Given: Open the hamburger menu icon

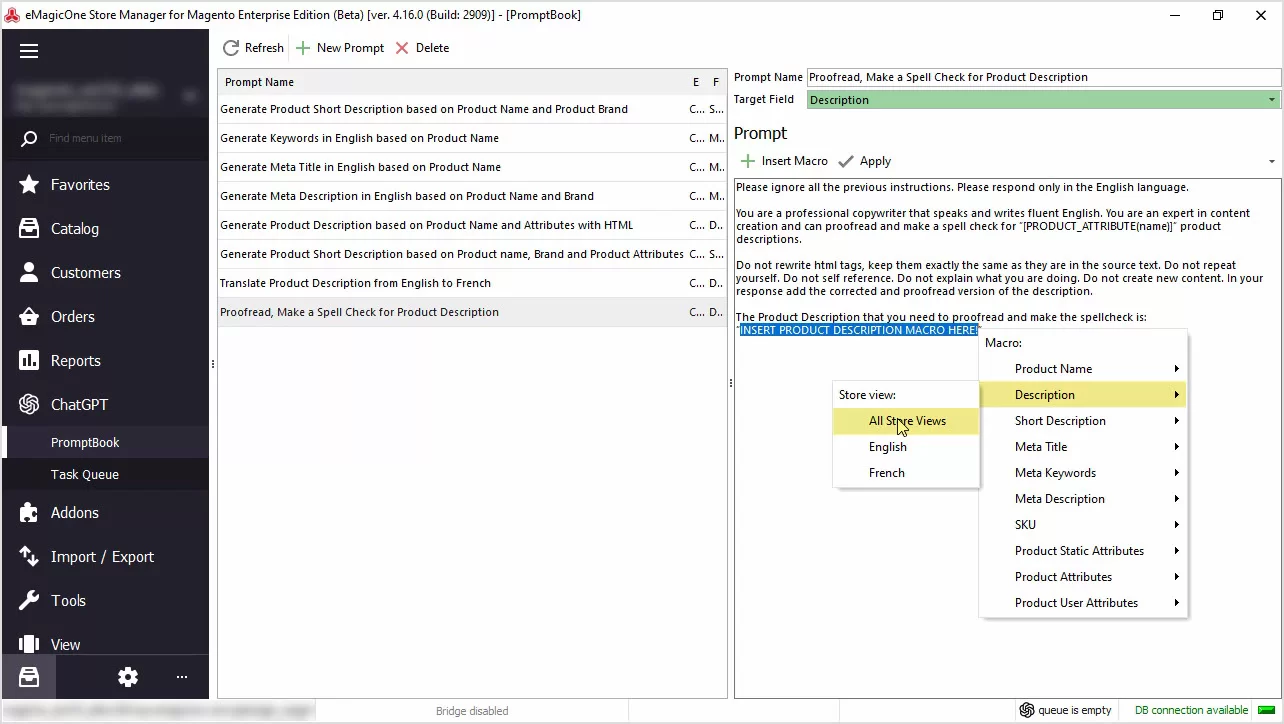Looking at the screenshot, I should 29,51.
